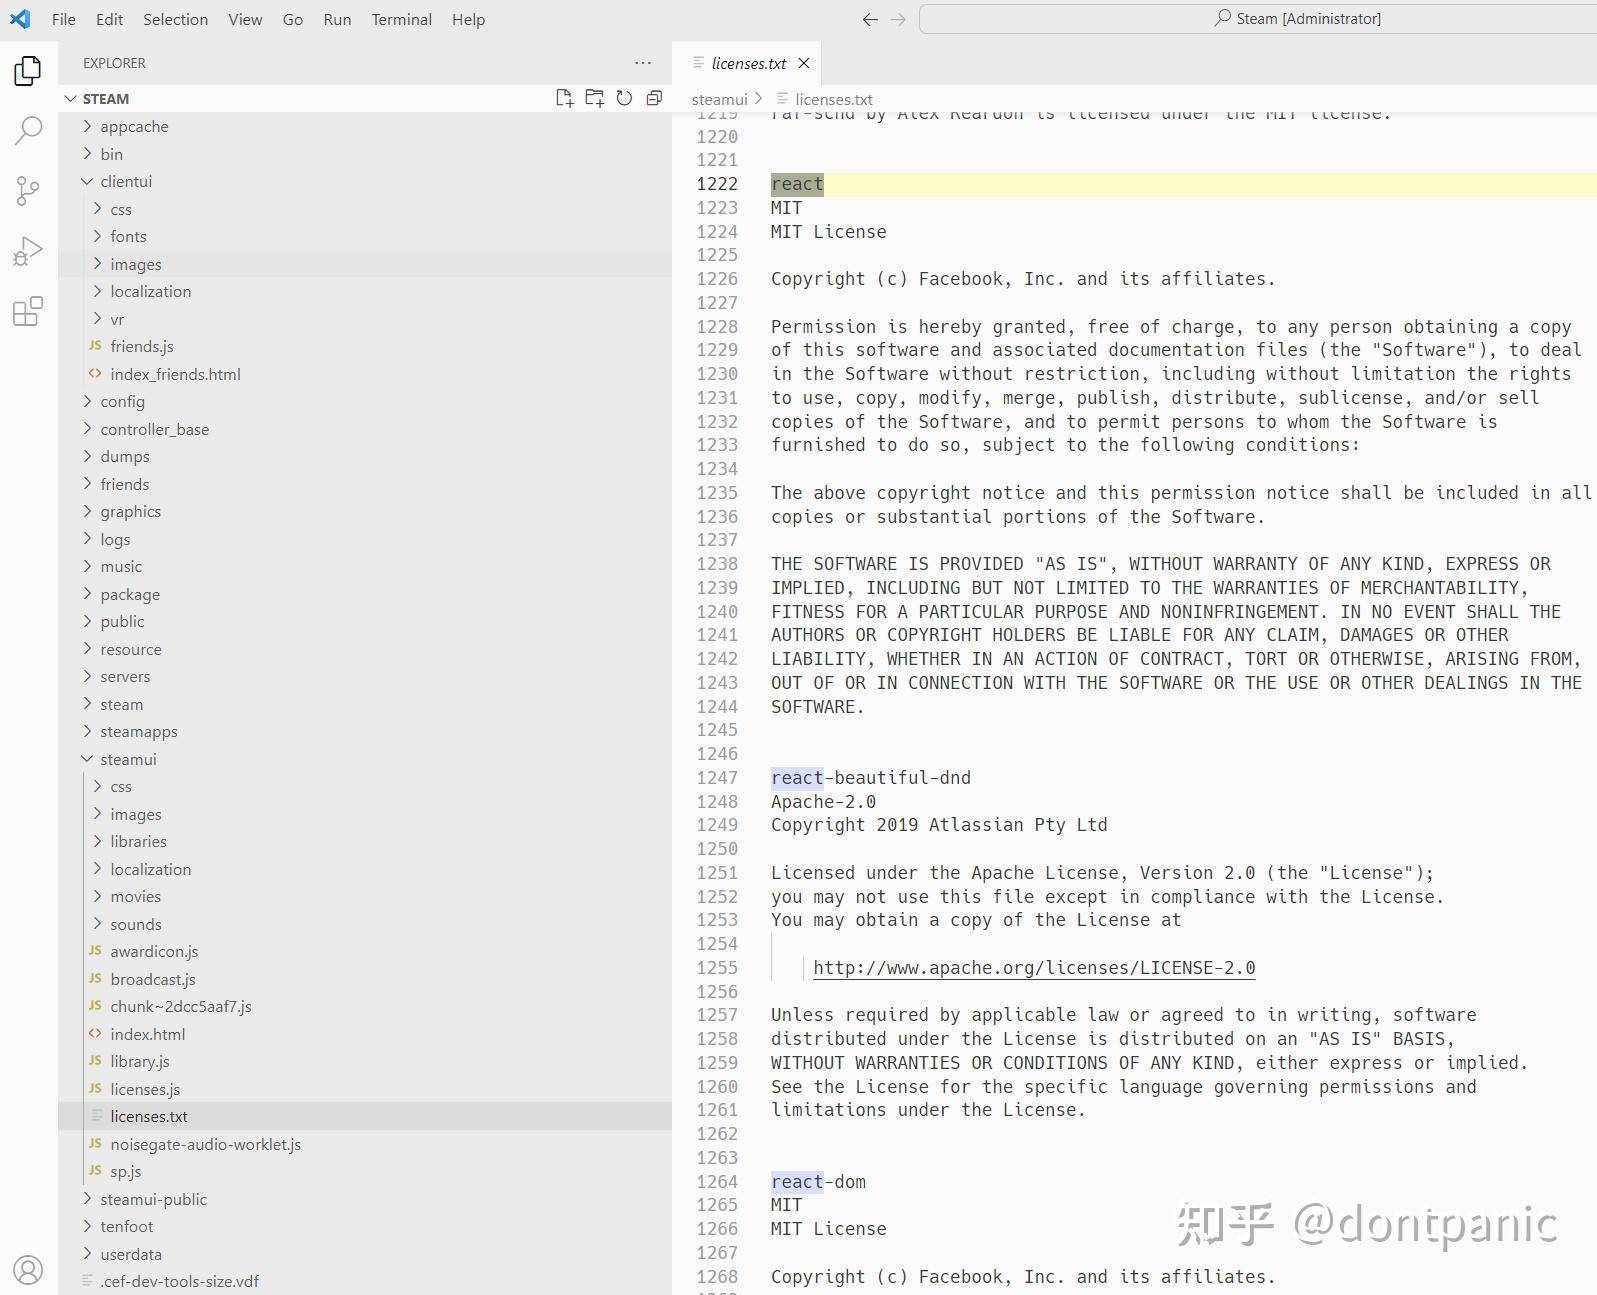Open index_friends.html file
1597x1295 pixels.
[x=175, y=374]
